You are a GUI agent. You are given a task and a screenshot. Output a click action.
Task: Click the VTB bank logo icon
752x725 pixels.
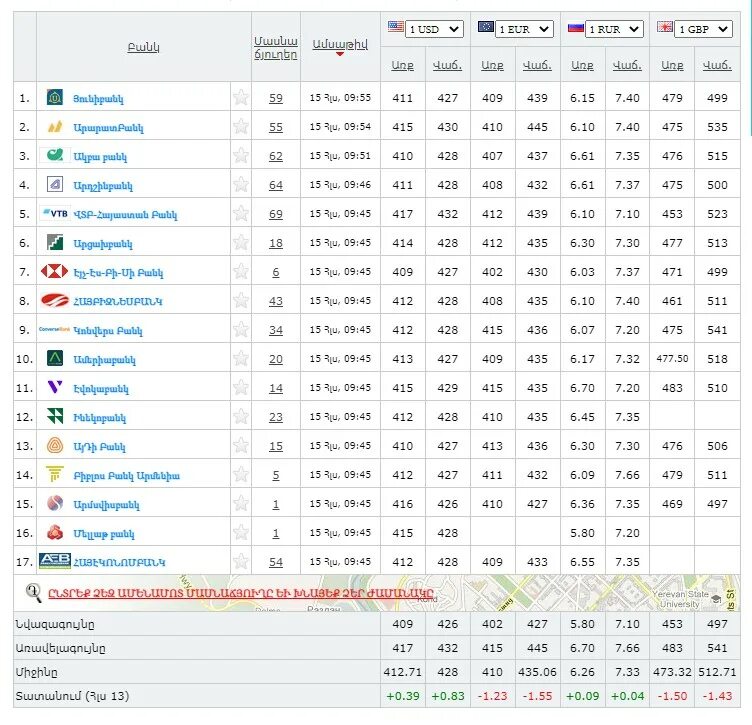click(x=55, y=213)
